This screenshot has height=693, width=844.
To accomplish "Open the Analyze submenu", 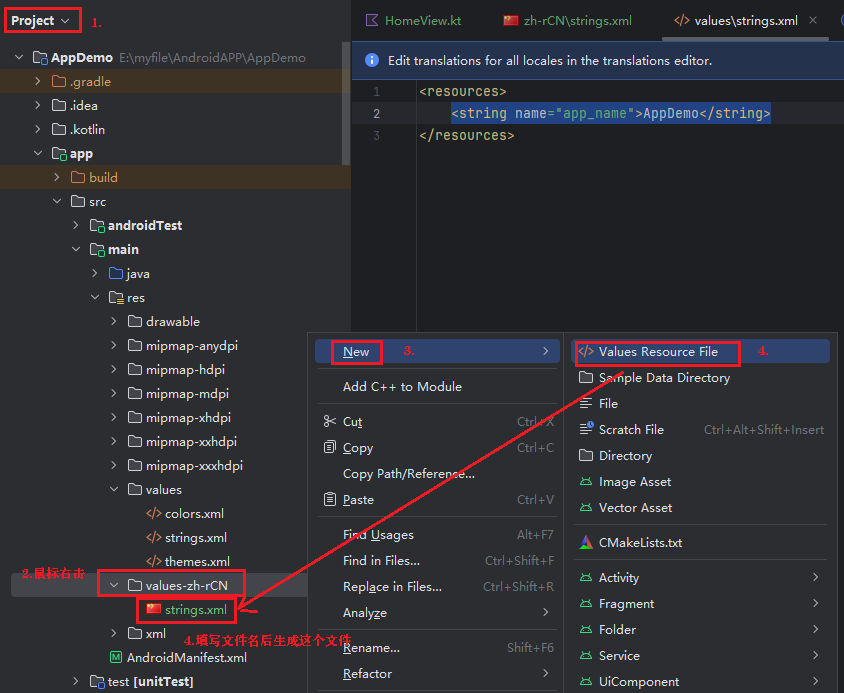I will pyautogui.click(x=438, y=613).
